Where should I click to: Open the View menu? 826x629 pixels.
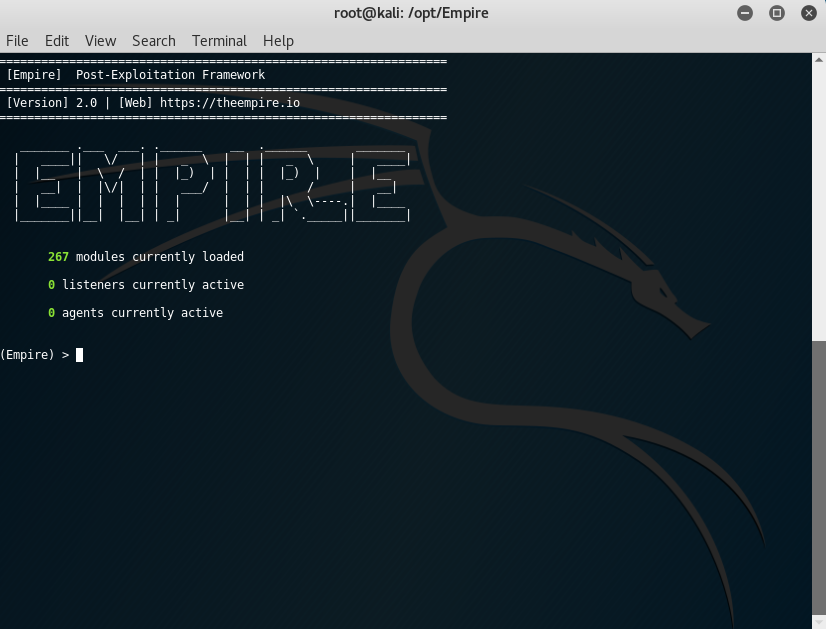click(x=100, y=41)
